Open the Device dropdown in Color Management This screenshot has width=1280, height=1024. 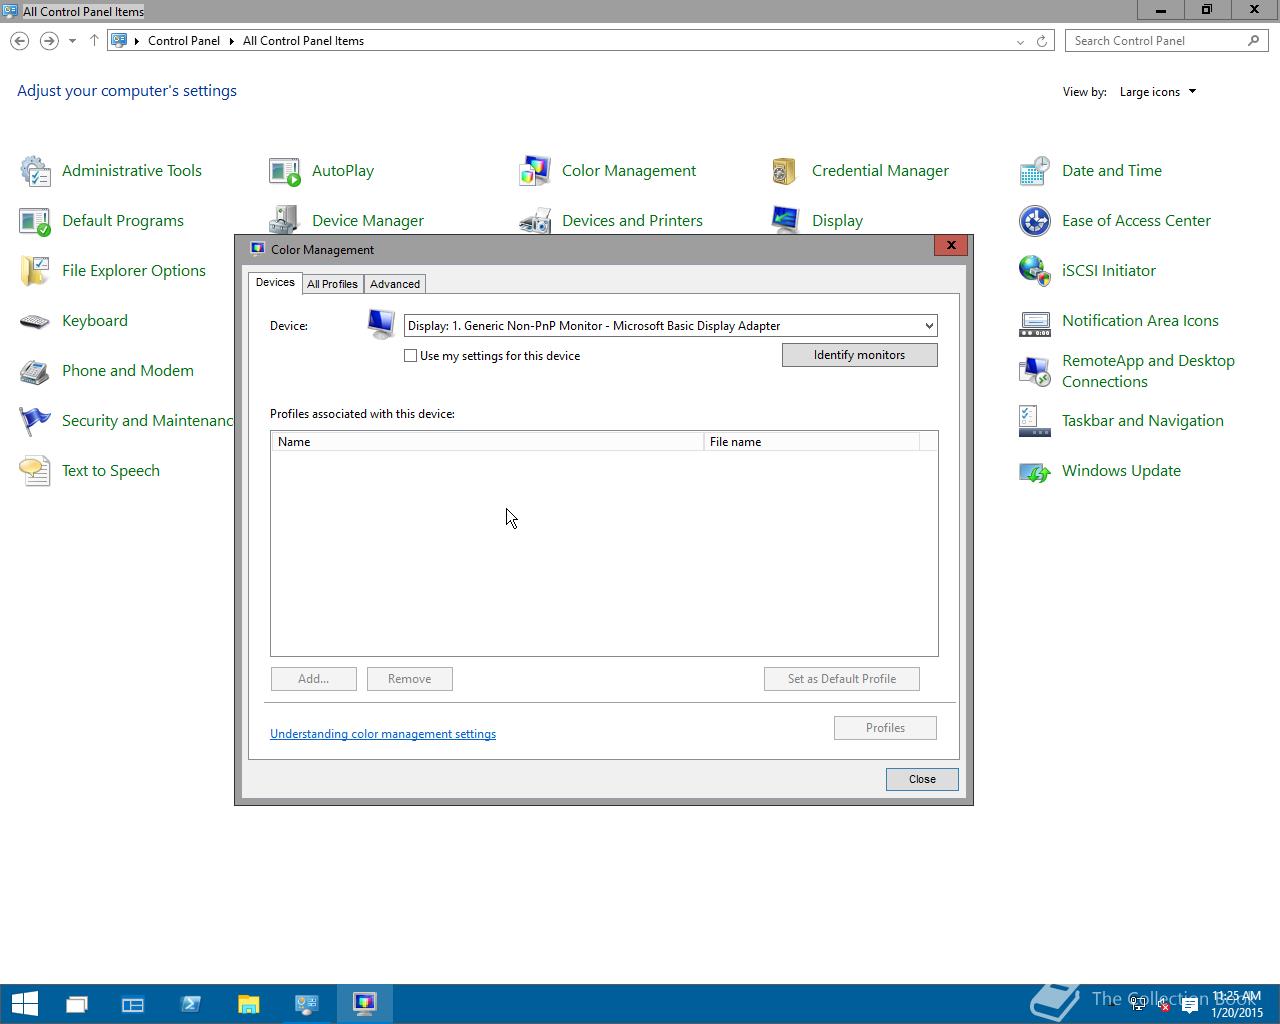670,326
